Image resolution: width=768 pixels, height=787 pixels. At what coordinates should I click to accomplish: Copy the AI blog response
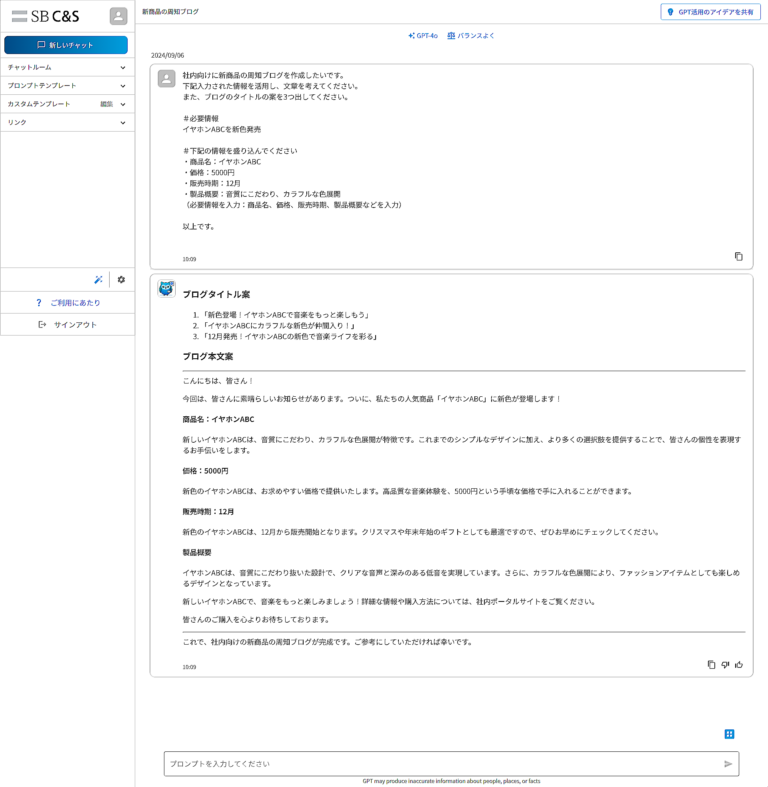coord(711,664)
